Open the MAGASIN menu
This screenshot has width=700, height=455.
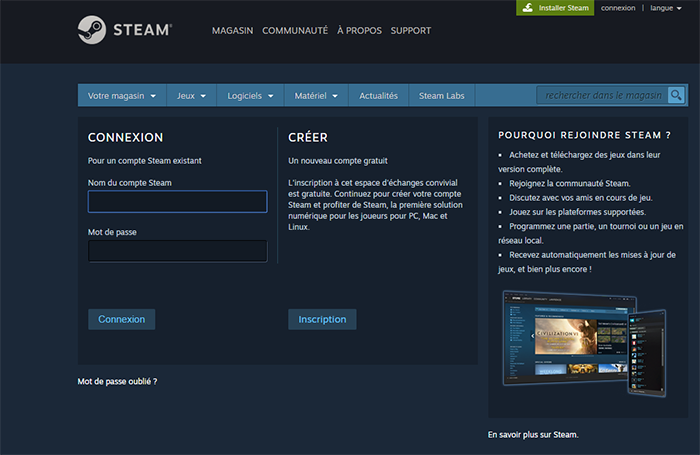pos(232,31)
